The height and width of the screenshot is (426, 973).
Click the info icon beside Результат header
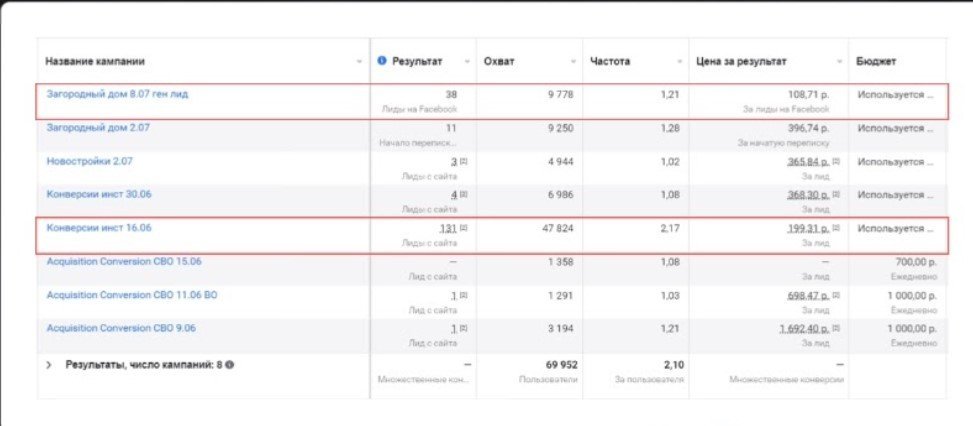(382, 61)
